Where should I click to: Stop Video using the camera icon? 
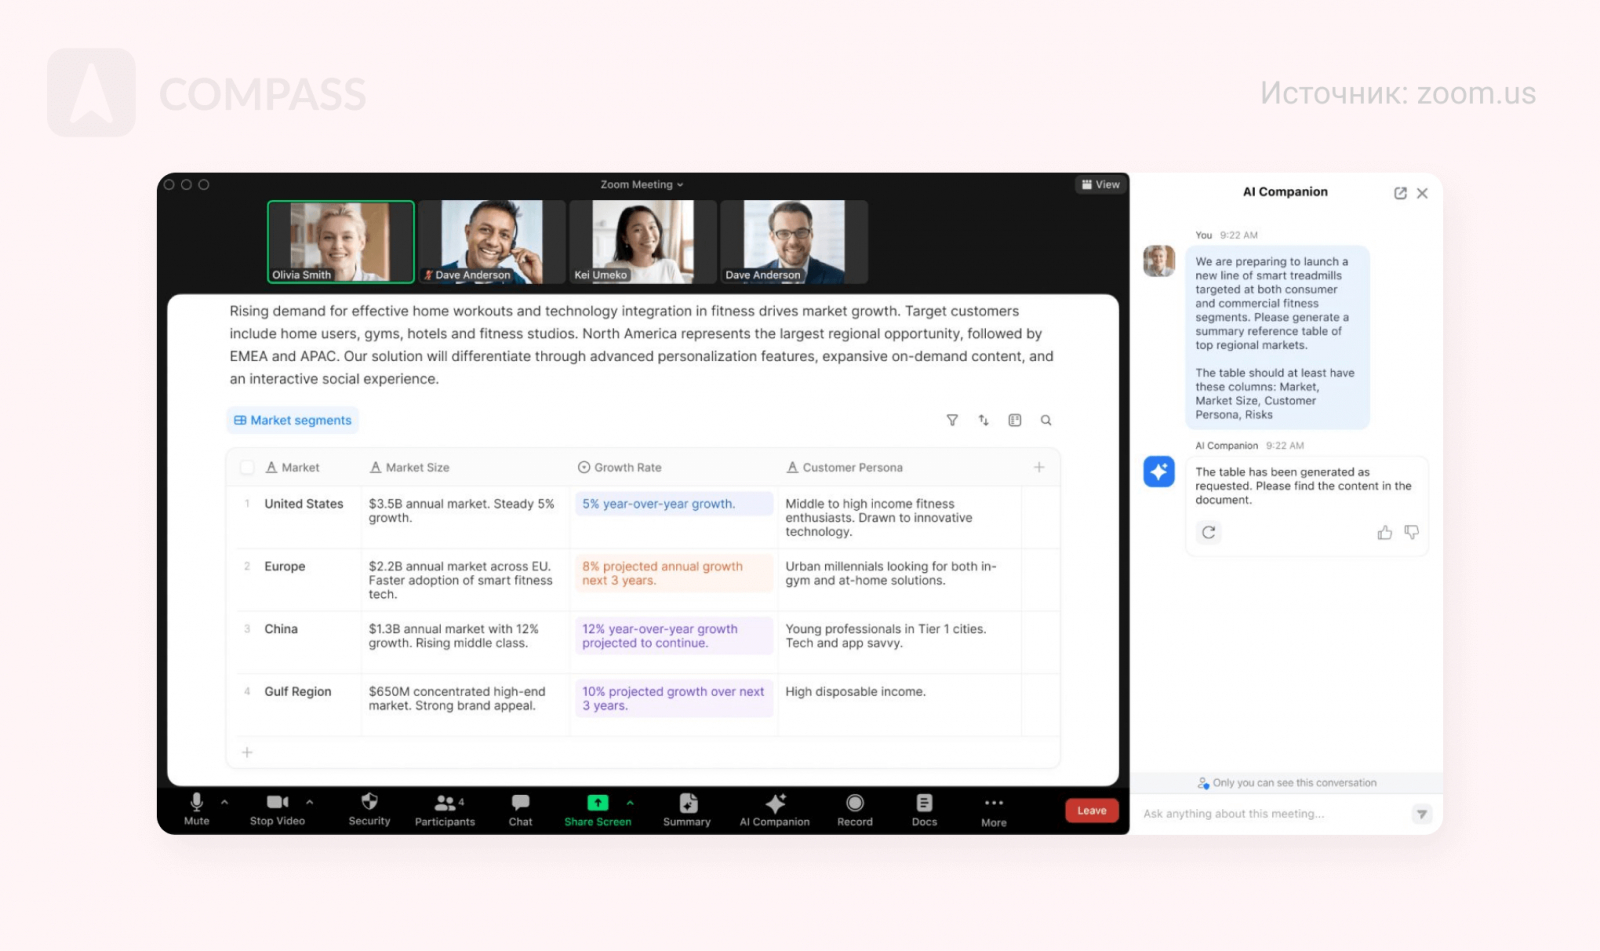[x=277, y=802]
